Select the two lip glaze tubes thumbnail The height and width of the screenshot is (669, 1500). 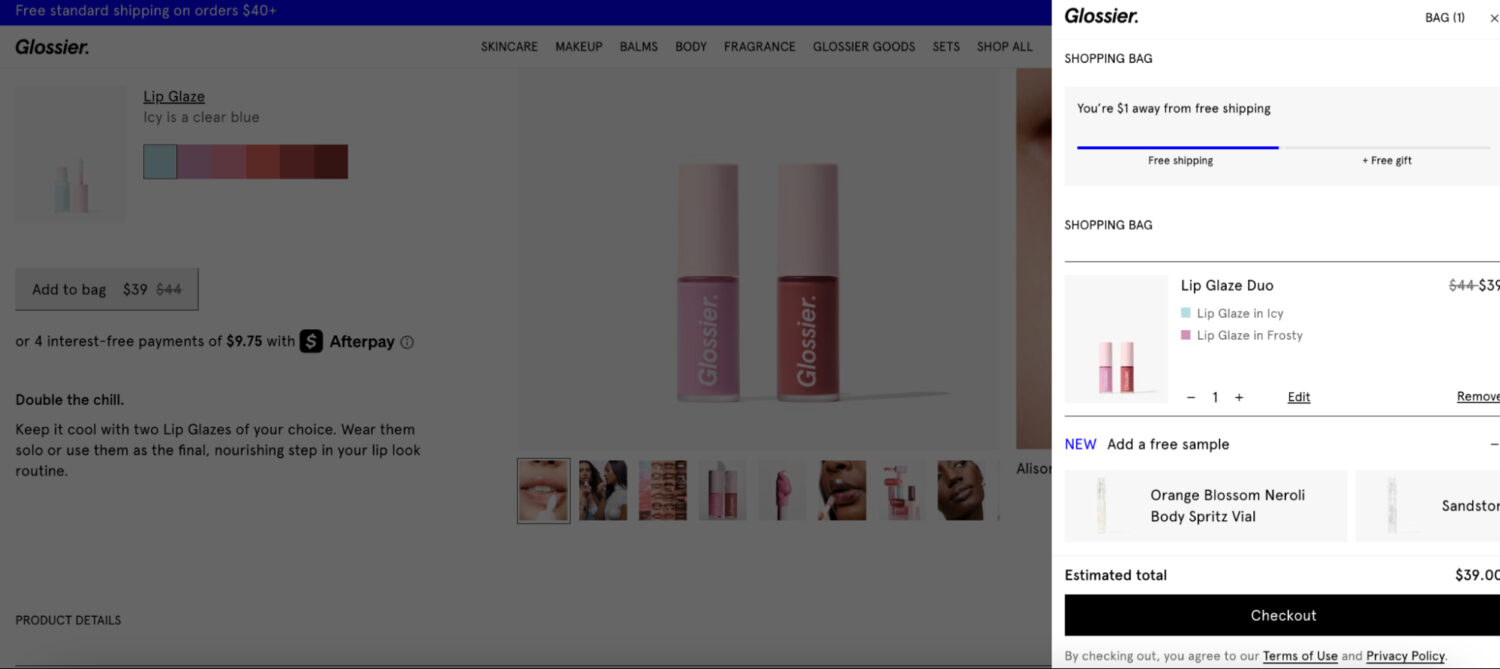[722, 490]
